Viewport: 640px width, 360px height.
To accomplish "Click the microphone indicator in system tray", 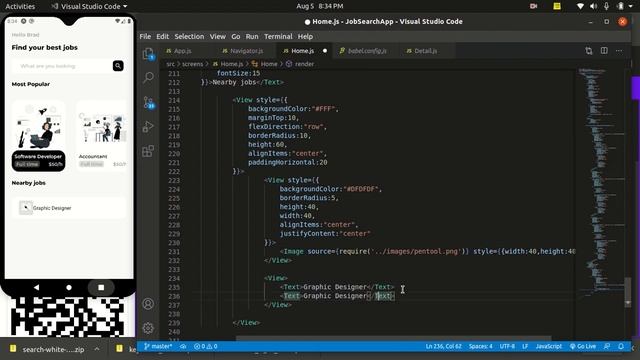I will [607, 6].
